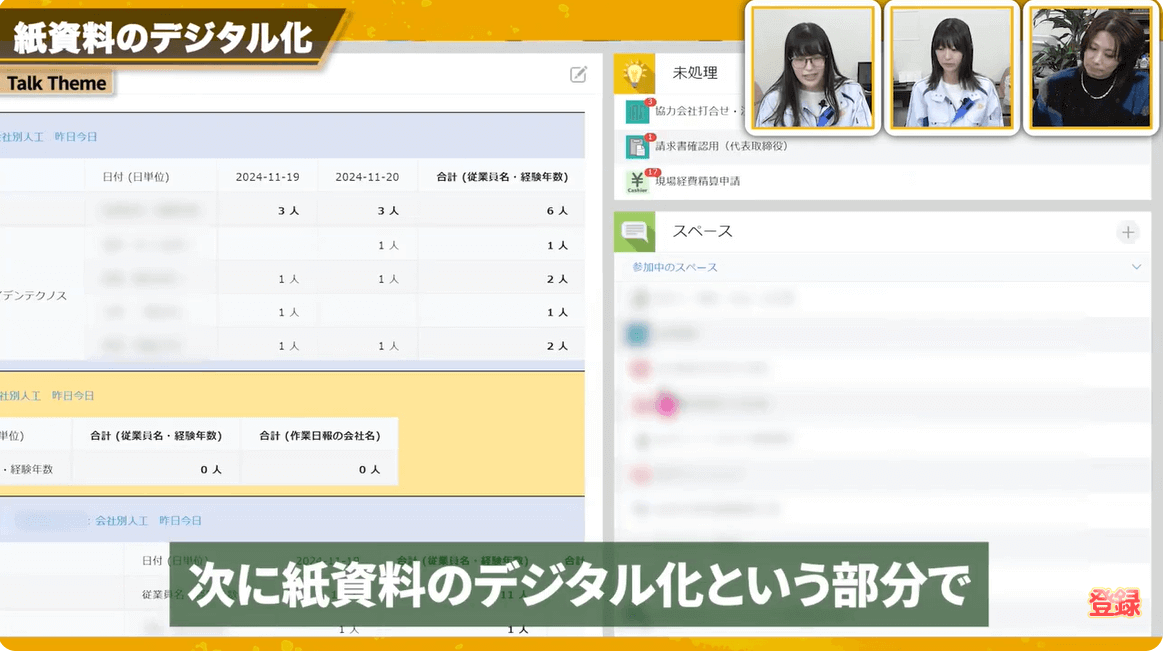Open the pencil edit icon above the report table
The width and height of the screenshot is (1164, 654).
pos(577,74)
